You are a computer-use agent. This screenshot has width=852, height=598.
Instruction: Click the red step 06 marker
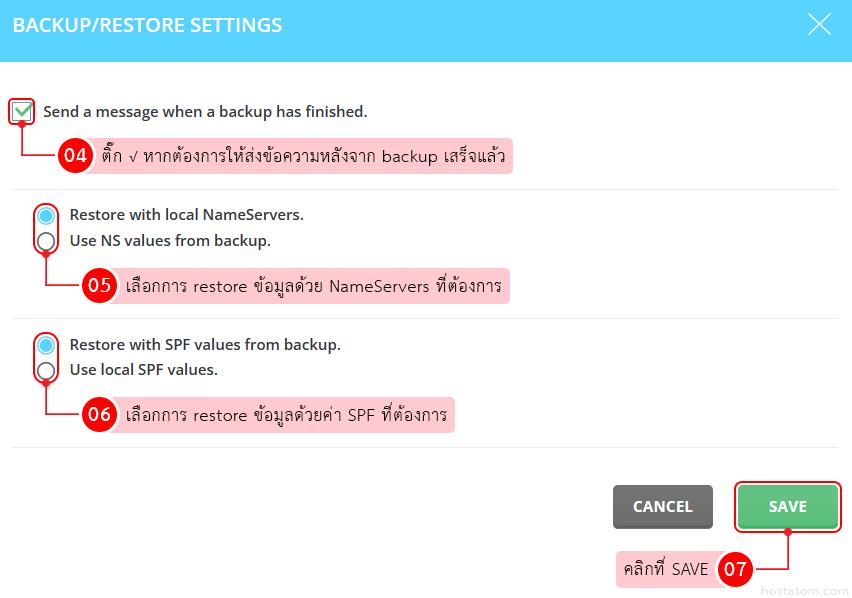point(99,415)
